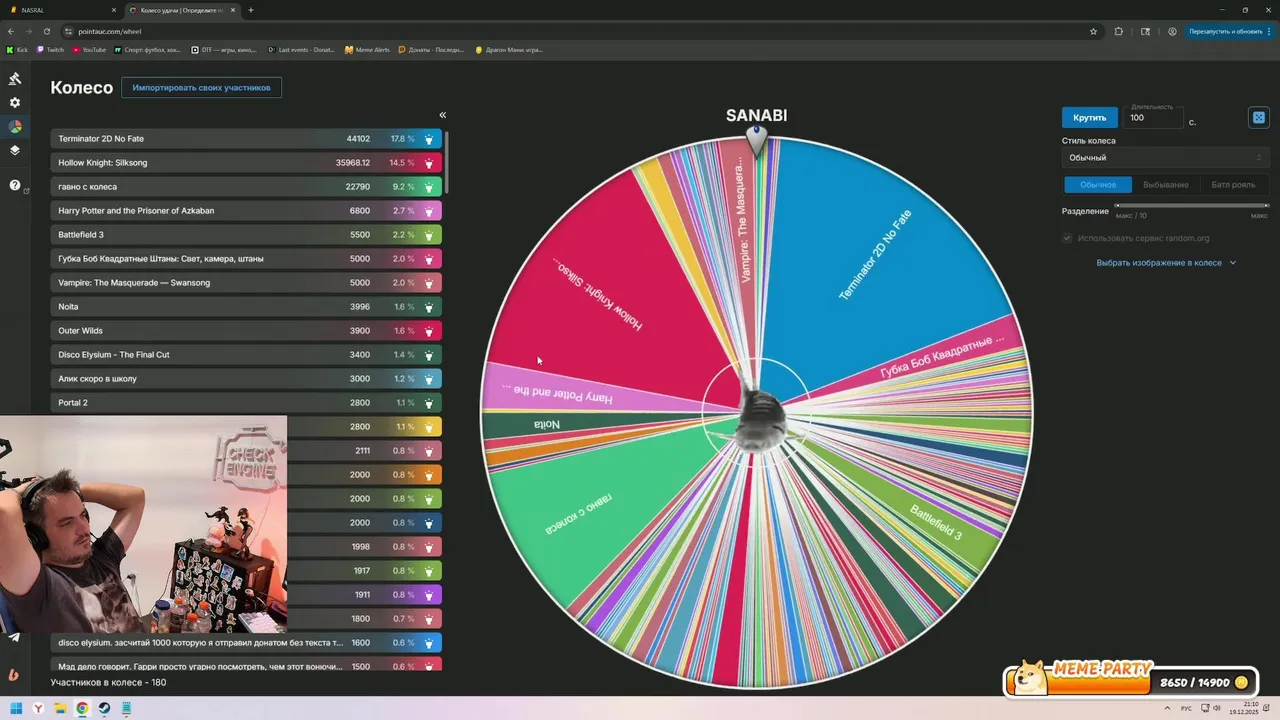Image resolution: width=1280 pixels, height=720 pixels.
Task: Open the layers stack icon in sidebar
Action: [x=15, y=151]
